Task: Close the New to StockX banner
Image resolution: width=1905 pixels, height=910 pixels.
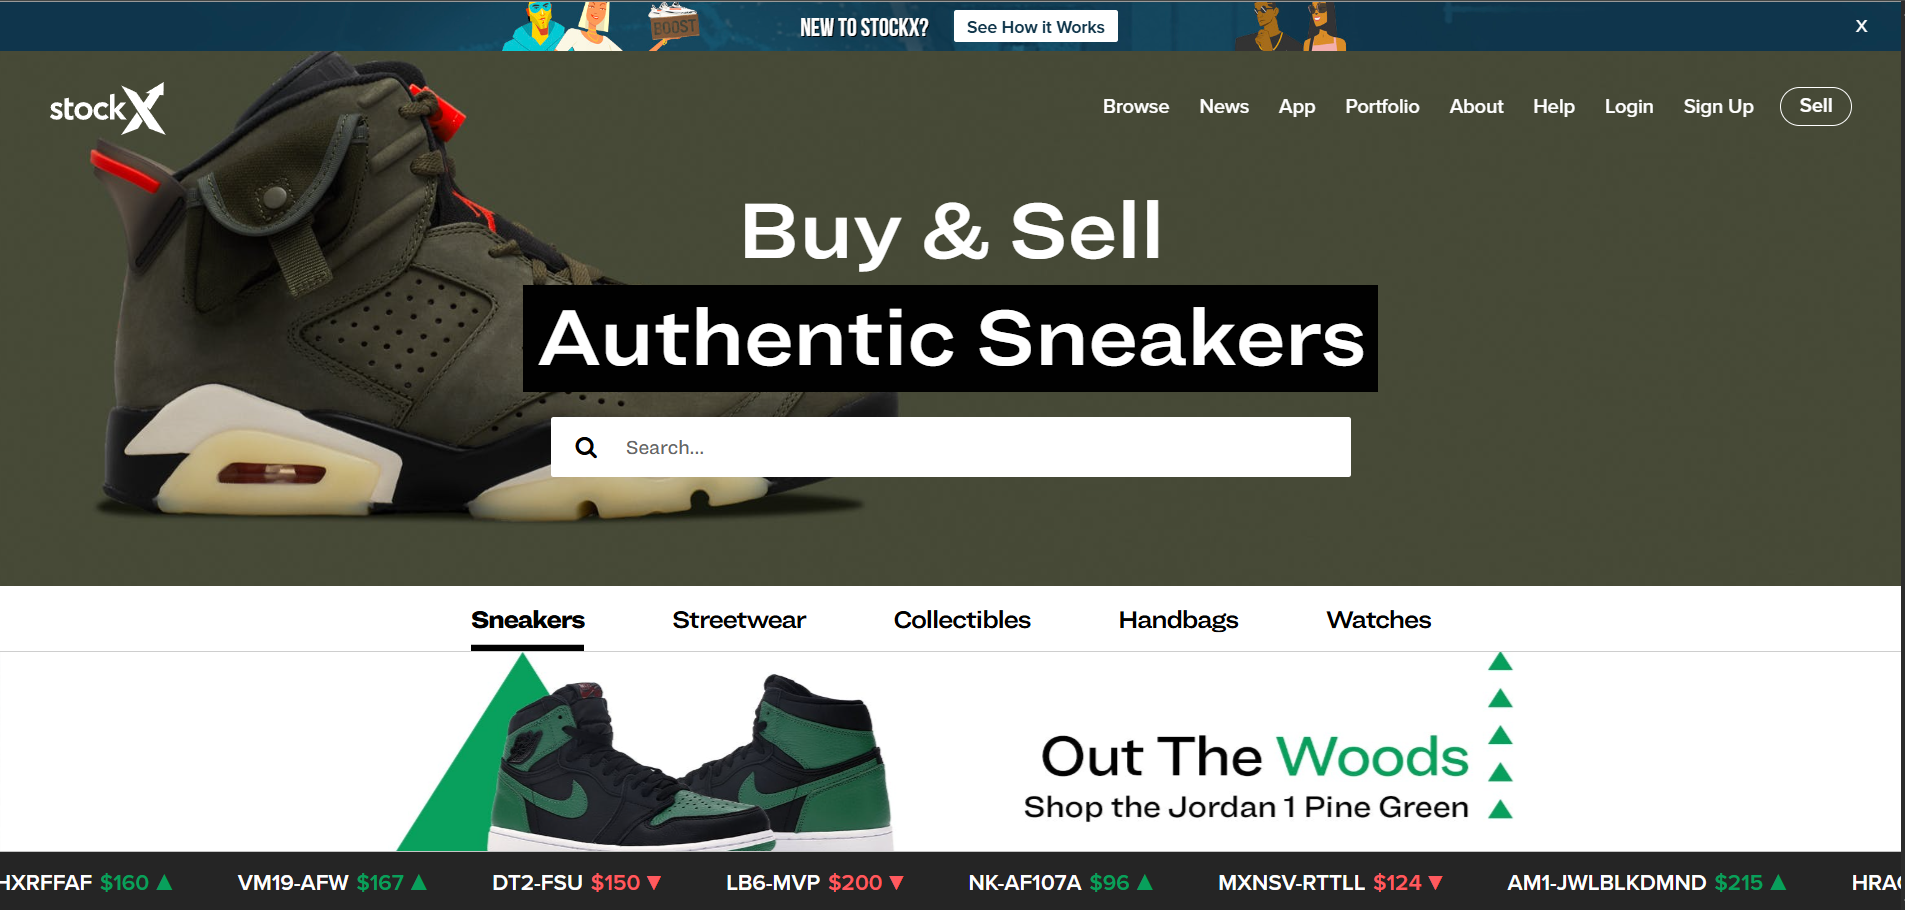Action: [x=1861, y=26]
